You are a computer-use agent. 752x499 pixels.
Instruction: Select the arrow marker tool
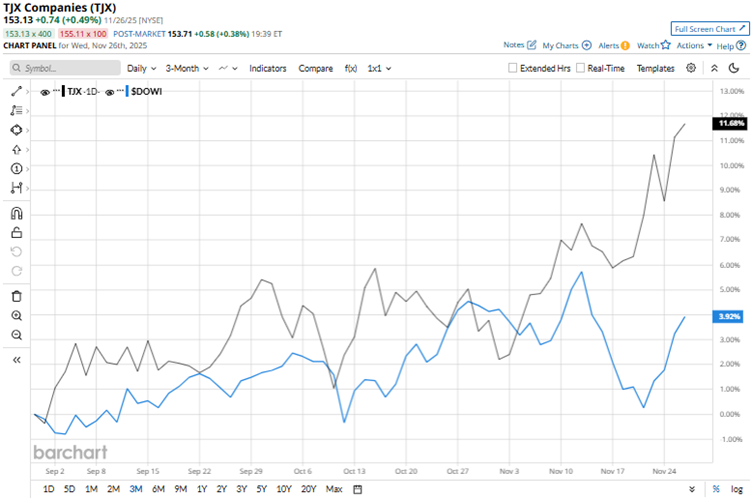point(16,150)
